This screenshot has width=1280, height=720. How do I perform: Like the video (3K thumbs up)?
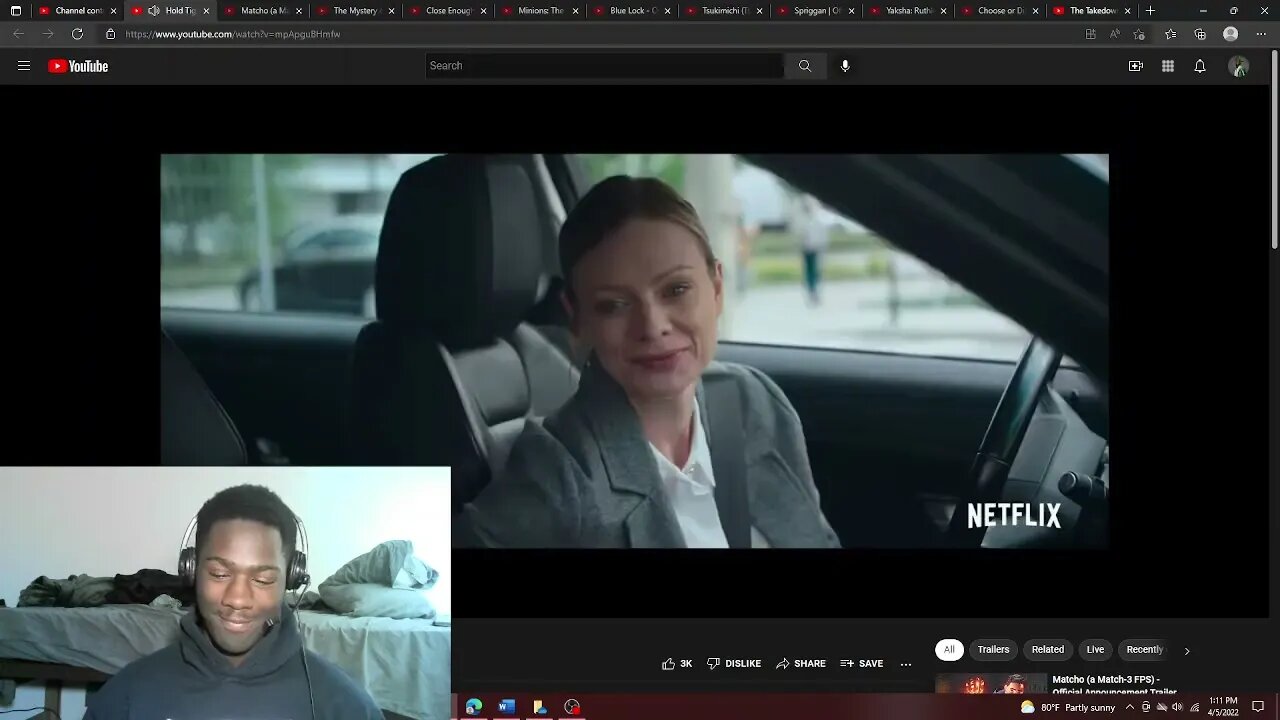(x=677, y=664)
